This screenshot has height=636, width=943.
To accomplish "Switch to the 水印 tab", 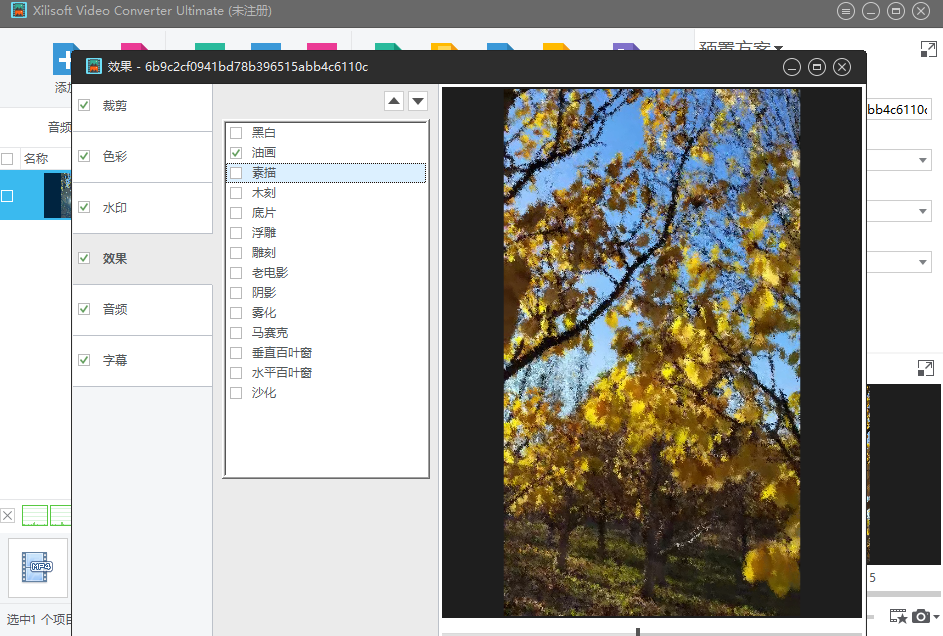I will click(115, 208).
